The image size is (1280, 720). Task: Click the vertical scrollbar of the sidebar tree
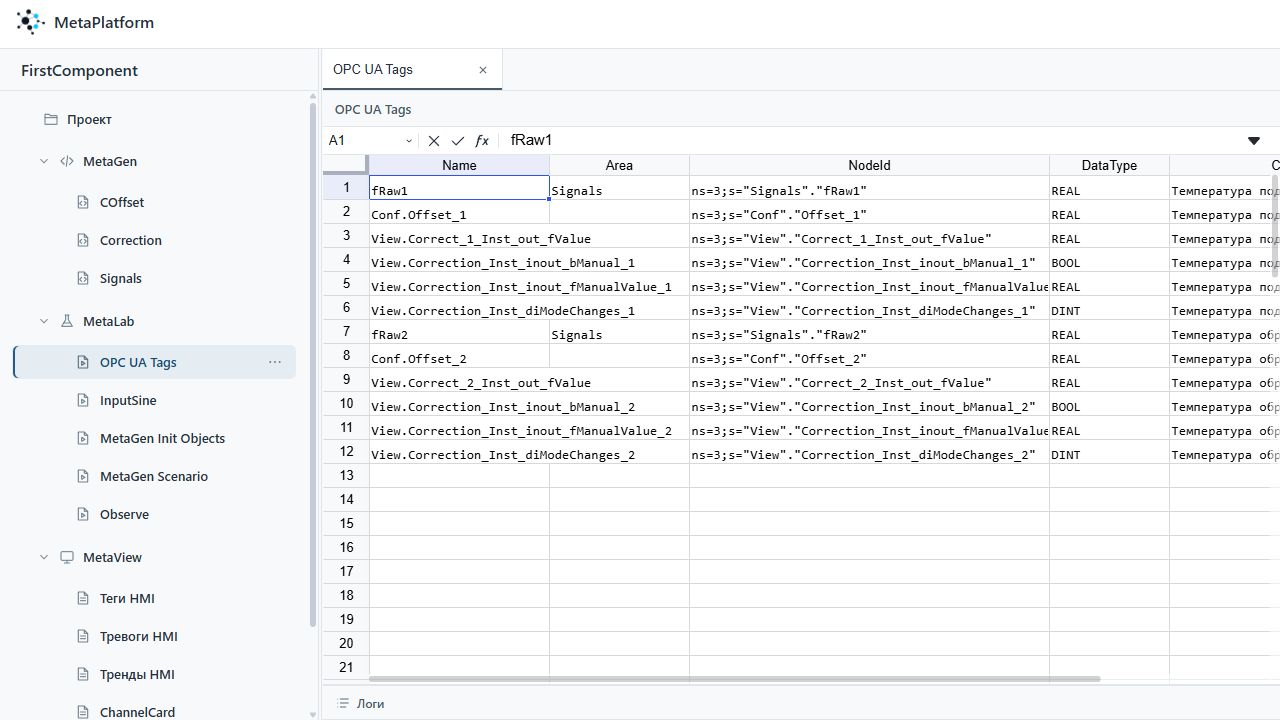(x=313, y=365)
